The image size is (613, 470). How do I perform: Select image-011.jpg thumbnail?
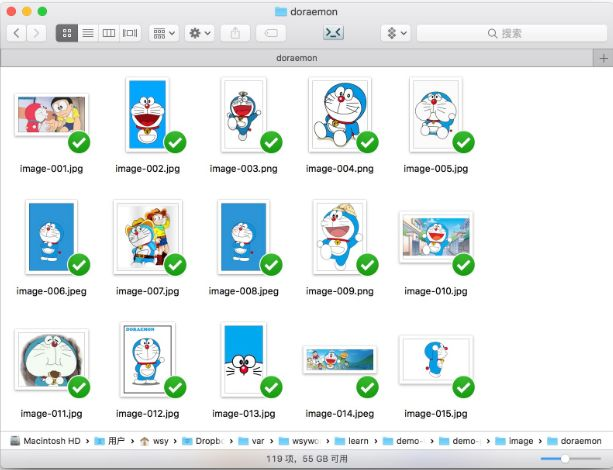pyautogui.click(x=52, y=360)
